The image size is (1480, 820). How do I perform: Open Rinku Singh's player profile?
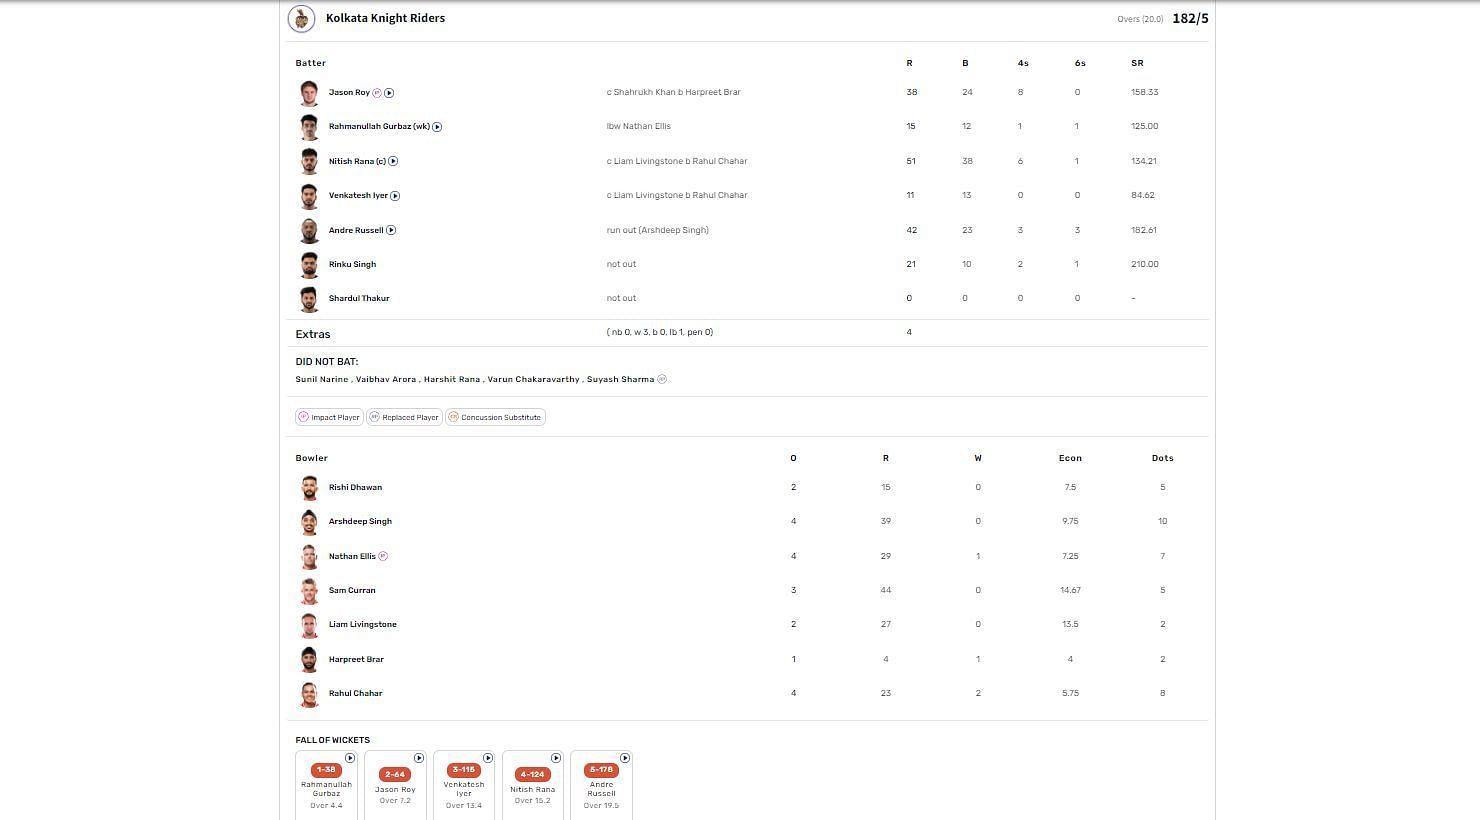point(352,265)
